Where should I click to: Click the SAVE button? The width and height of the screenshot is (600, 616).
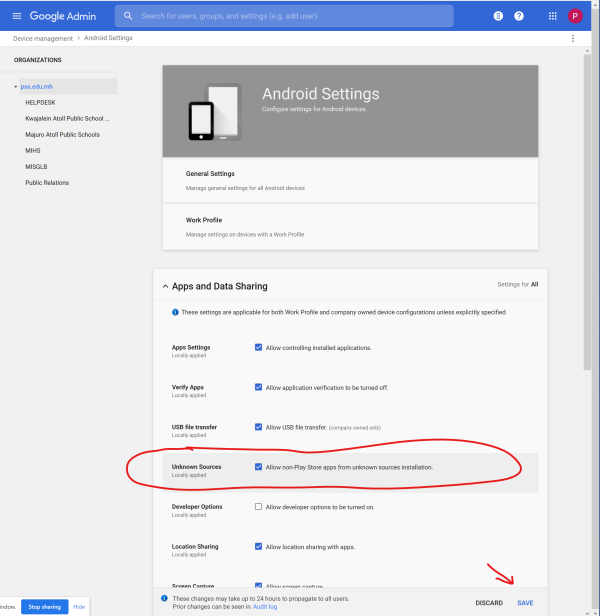click(525, 603)
